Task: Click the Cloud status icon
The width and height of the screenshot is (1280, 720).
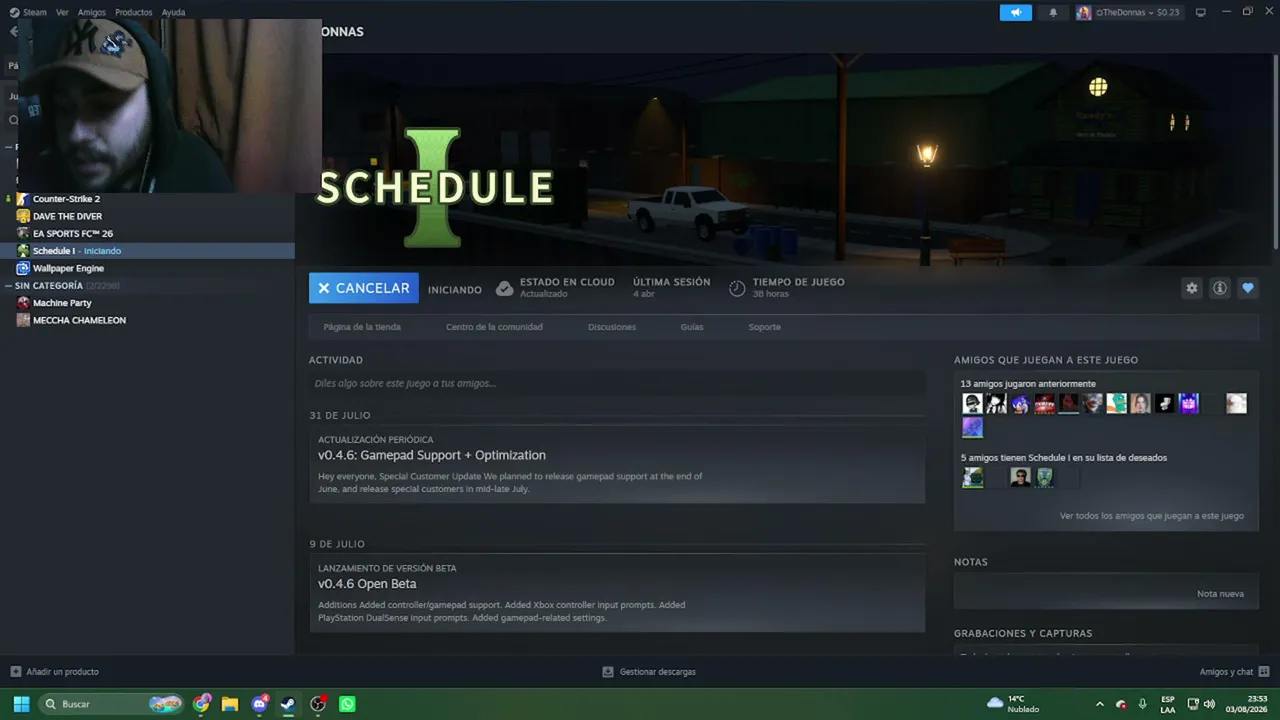Action: coord(505,288)
